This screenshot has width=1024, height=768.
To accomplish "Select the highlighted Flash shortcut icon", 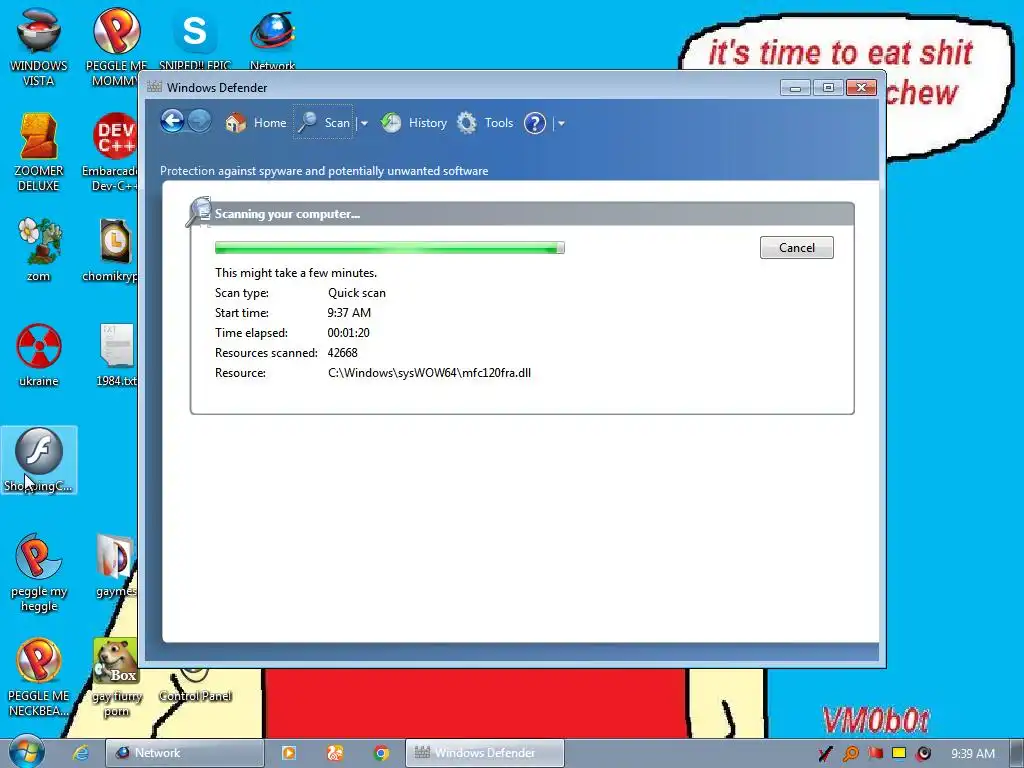I will point(39,460).
